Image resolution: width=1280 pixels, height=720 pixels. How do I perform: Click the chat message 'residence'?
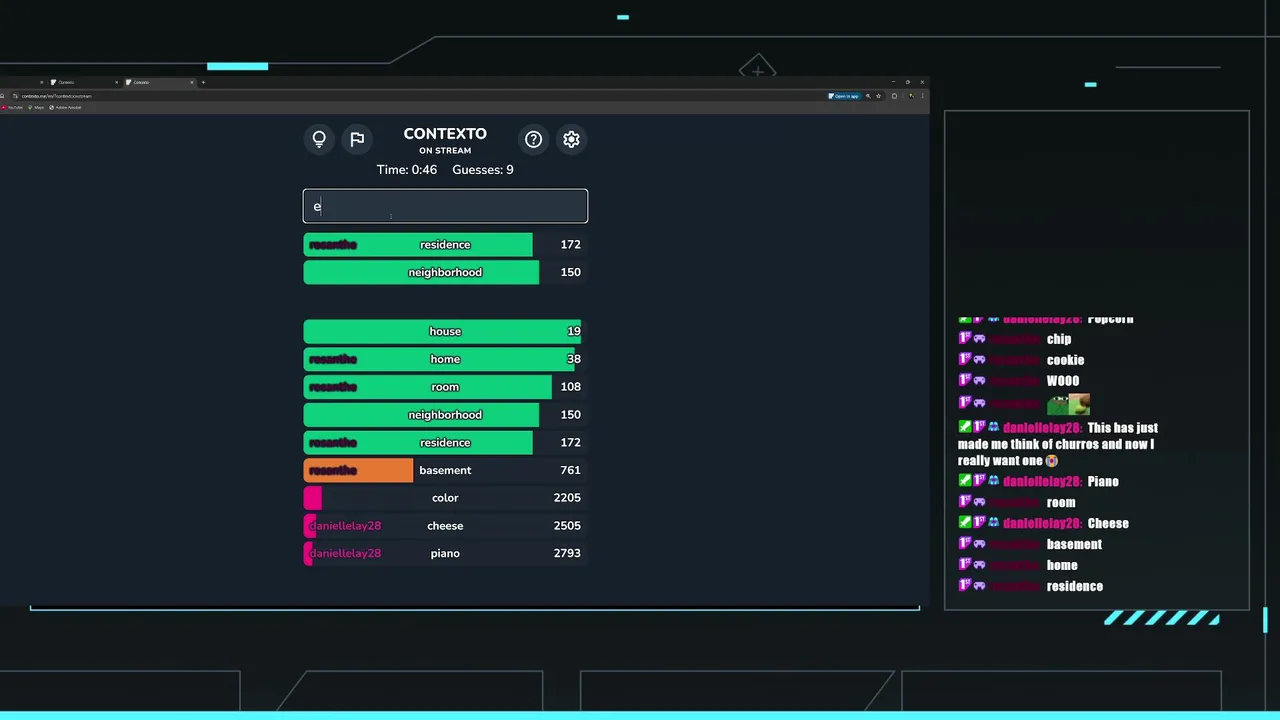[1075, 587]
